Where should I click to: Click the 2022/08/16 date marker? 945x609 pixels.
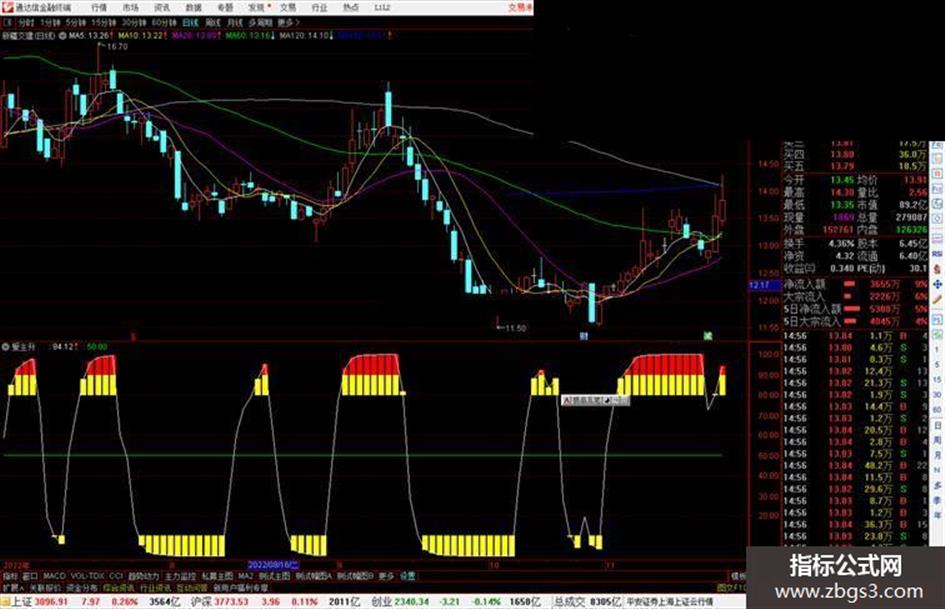point(273,565)
